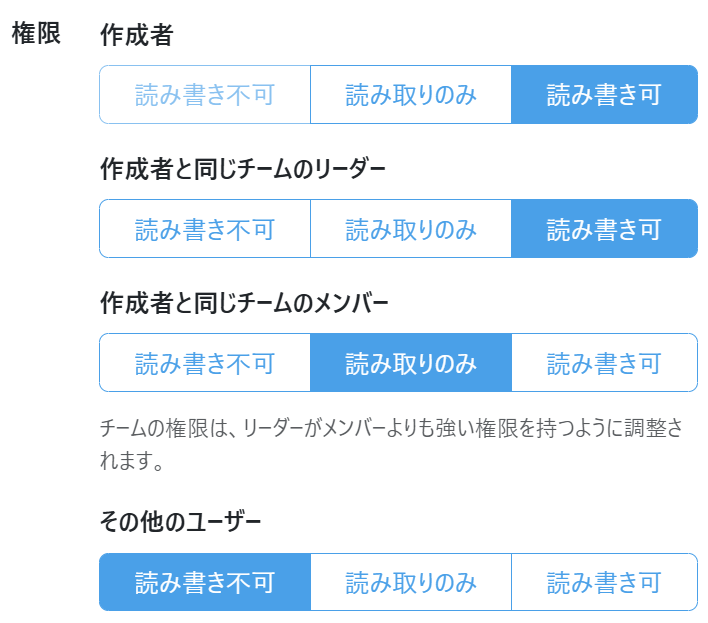Screen dimensions: 708x623
Task: Click the その他のユーザー heading
Action: pos(181,522)
